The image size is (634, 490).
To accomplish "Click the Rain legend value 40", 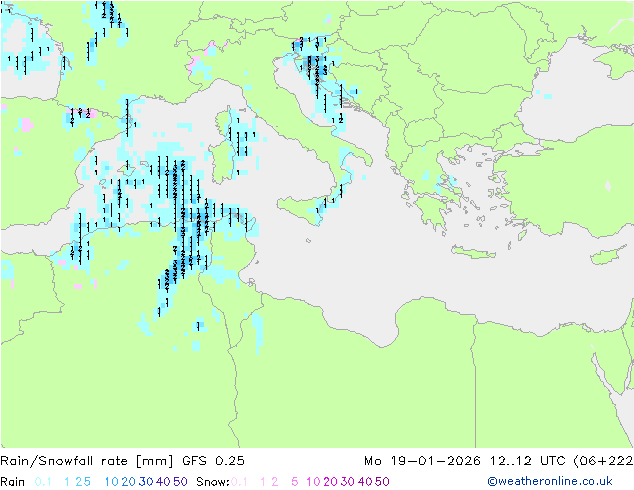I will [163, 482].
